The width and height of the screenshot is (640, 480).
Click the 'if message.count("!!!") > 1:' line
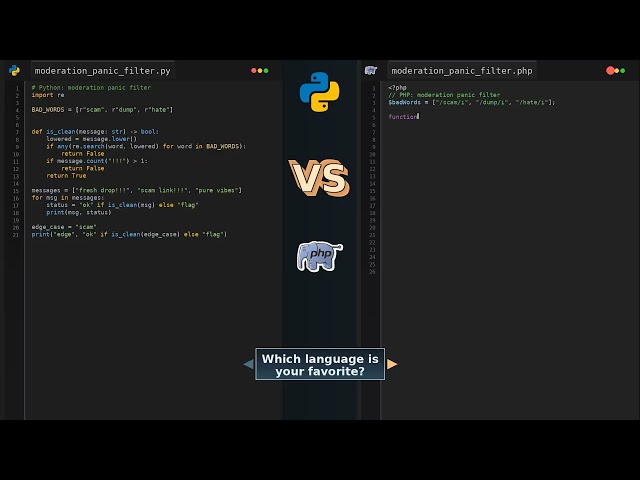point(97,161)
